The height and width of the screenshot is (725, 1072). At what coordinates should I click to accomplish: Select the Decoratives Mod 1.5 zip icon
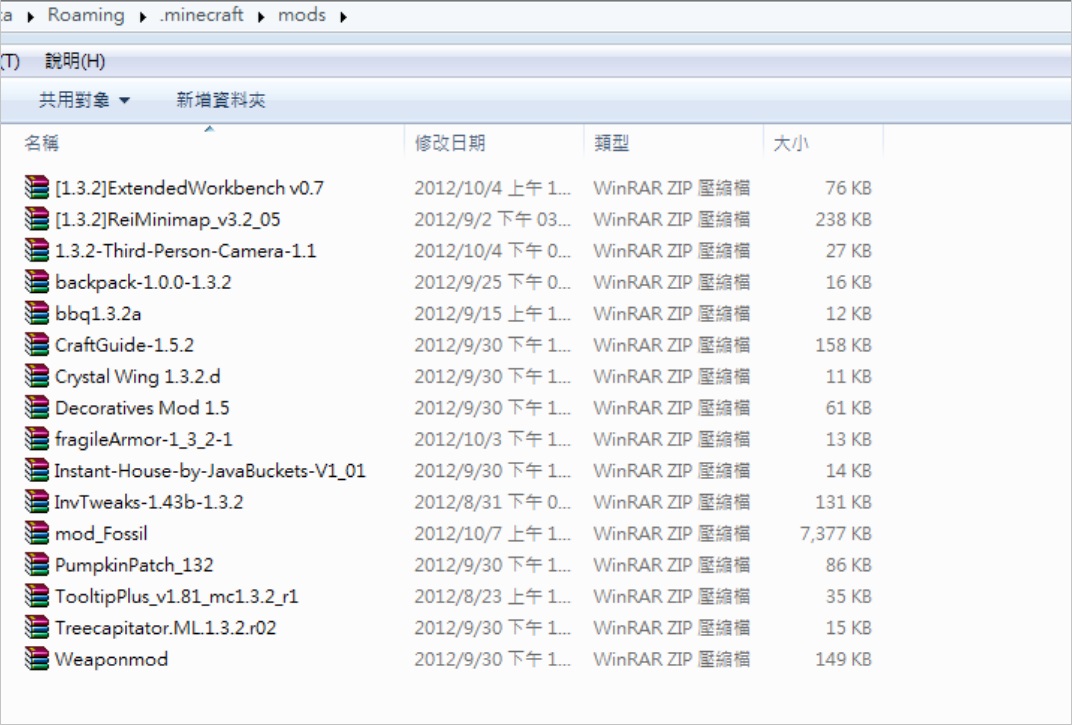point(37,408)
